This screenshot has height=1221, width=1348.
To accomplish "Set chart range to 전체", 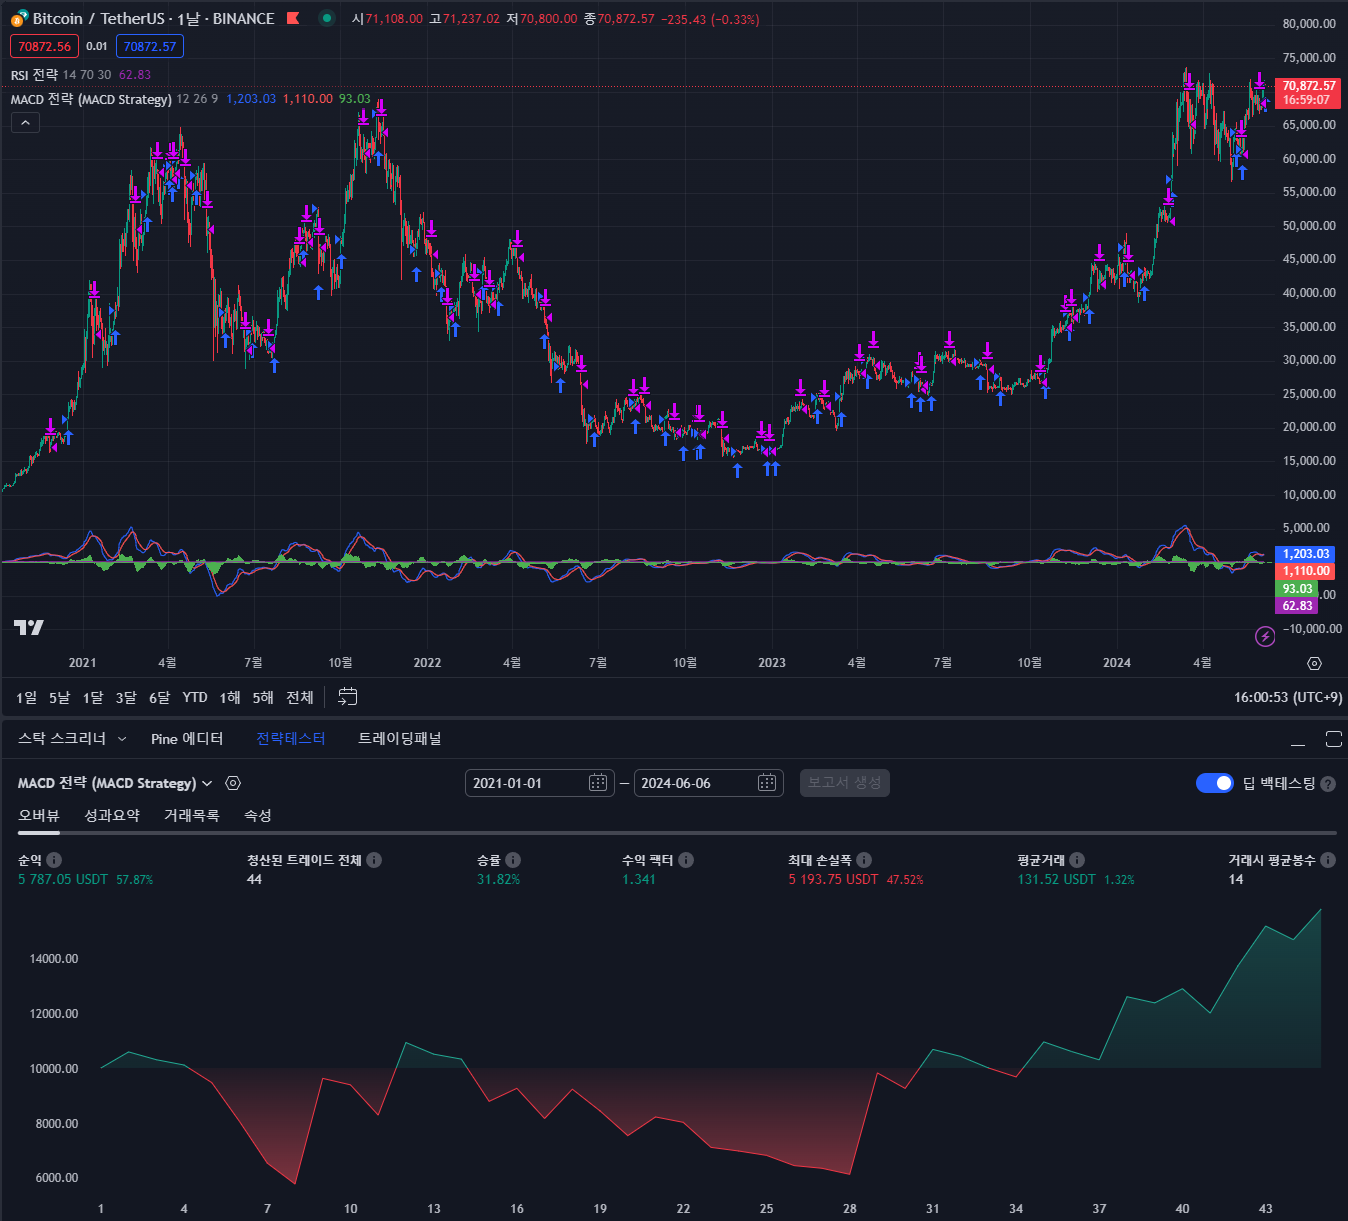I will [x=300, y=697].
